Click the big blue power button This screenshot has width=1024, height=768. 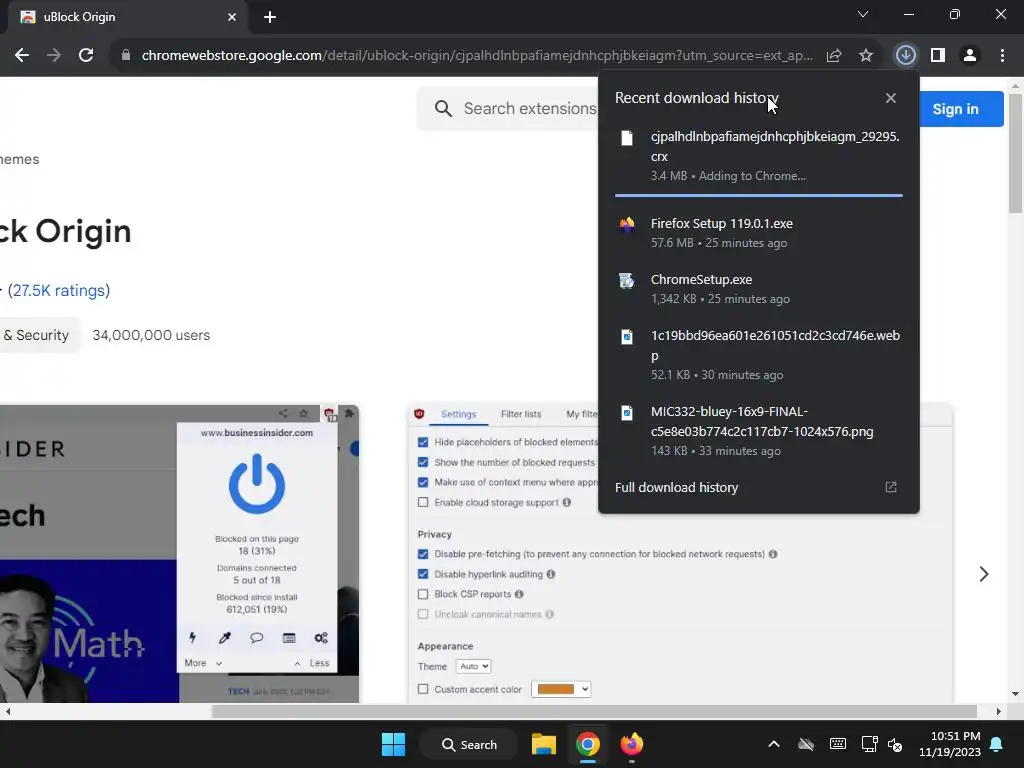257,484
